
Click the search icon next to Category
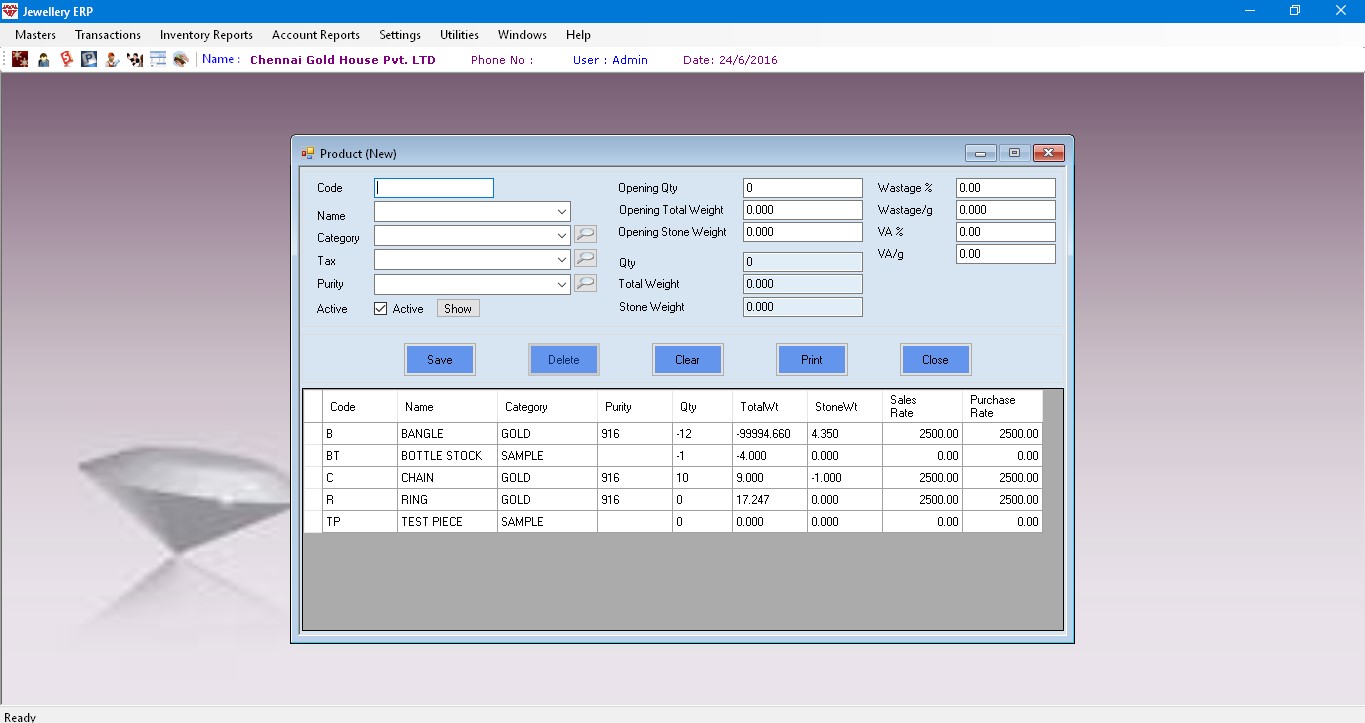tap(586, 236)
